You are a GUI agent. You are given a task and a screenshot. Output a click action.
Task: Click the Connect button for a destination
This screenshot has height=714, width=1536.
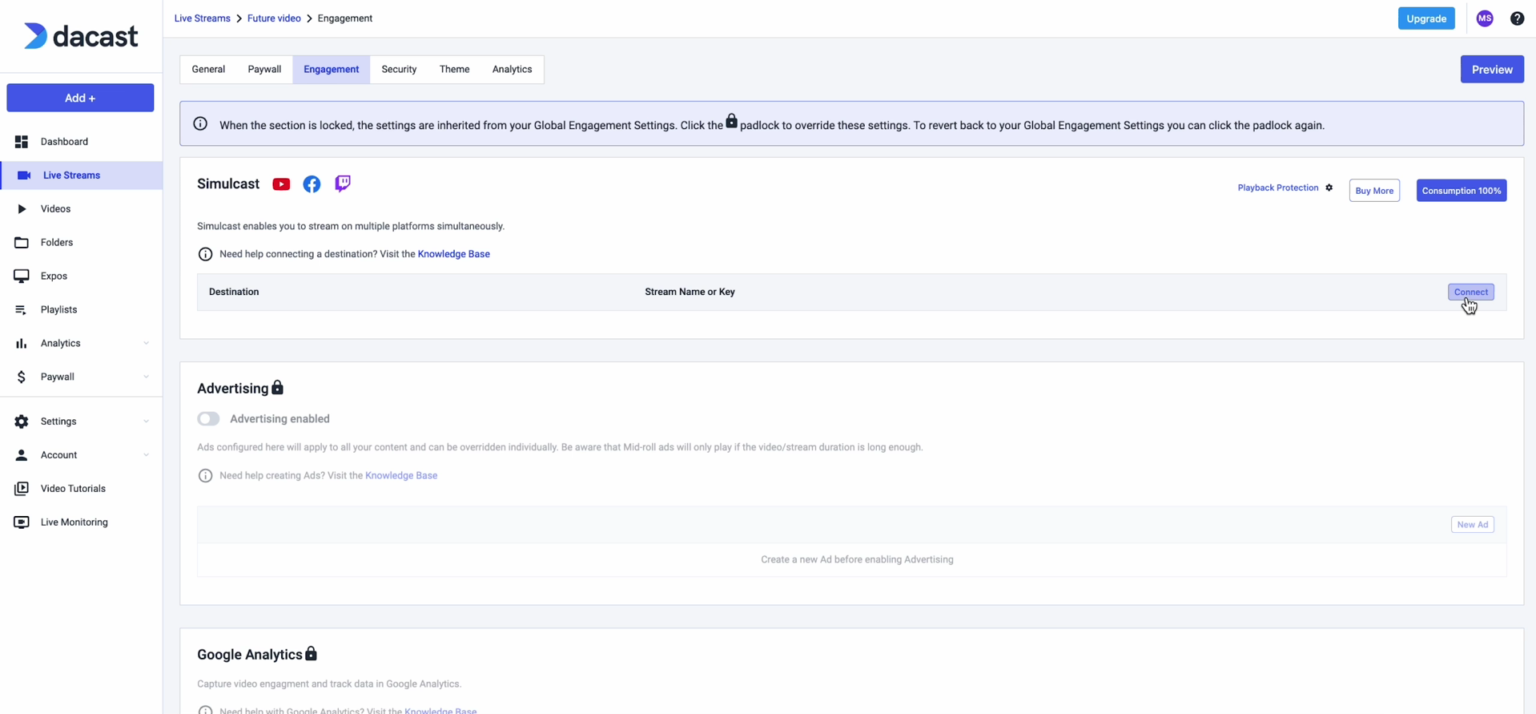(x=1470, y=291)
